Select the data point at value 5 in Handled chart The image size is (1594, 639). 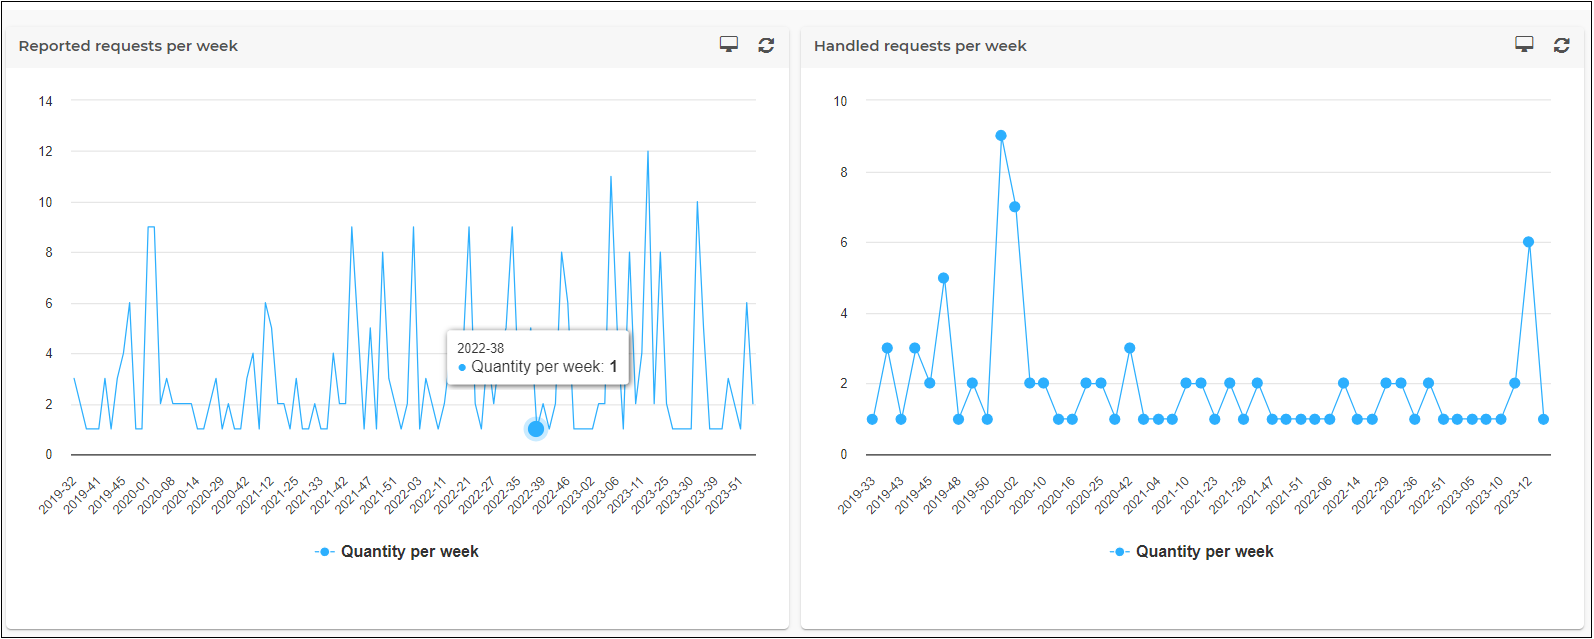click(943, 278)
